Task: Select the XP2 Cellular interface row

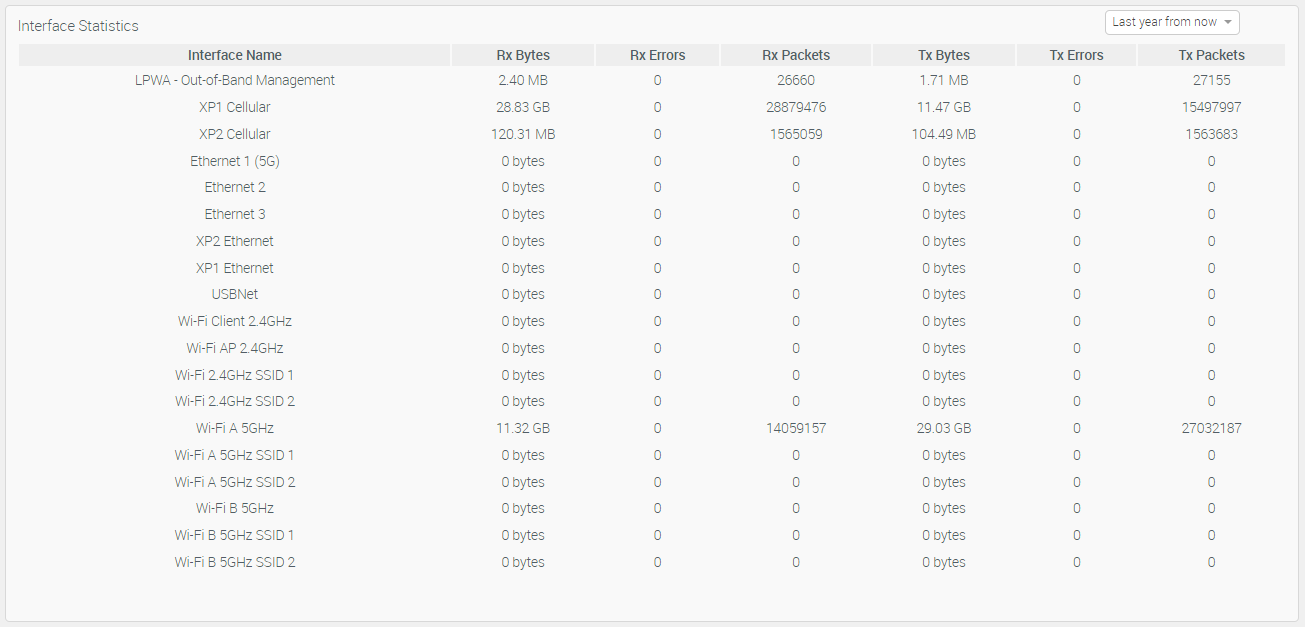Action: click(235, 134)
